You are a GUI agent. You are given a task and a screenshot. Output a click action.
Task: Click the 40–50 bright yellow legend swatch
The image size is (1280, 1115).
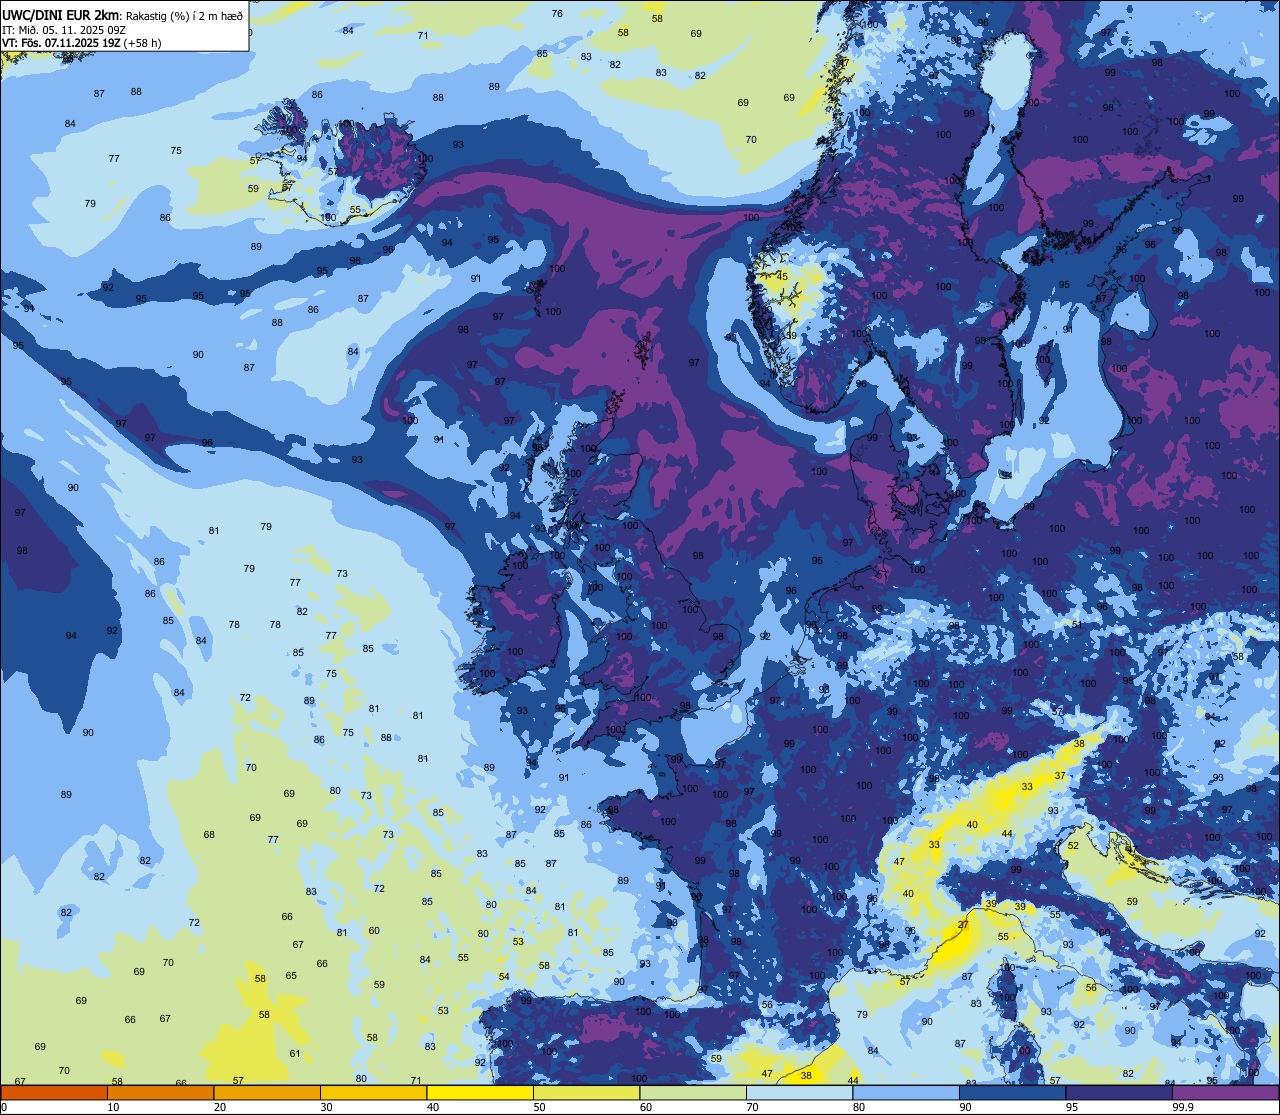(480, 1093)
